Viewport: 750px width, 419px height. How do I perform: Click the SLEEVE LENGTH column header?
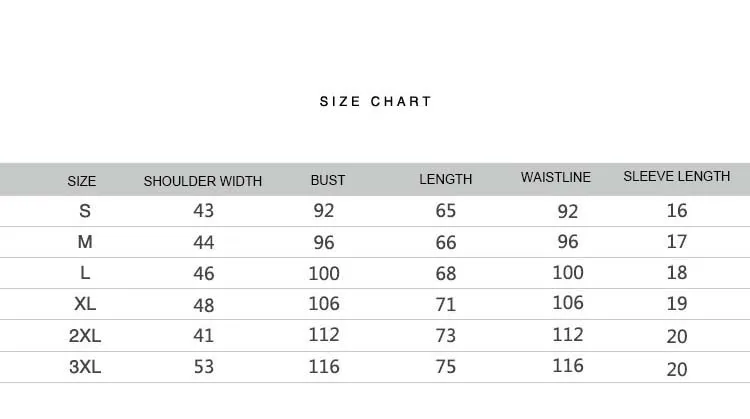677,176
